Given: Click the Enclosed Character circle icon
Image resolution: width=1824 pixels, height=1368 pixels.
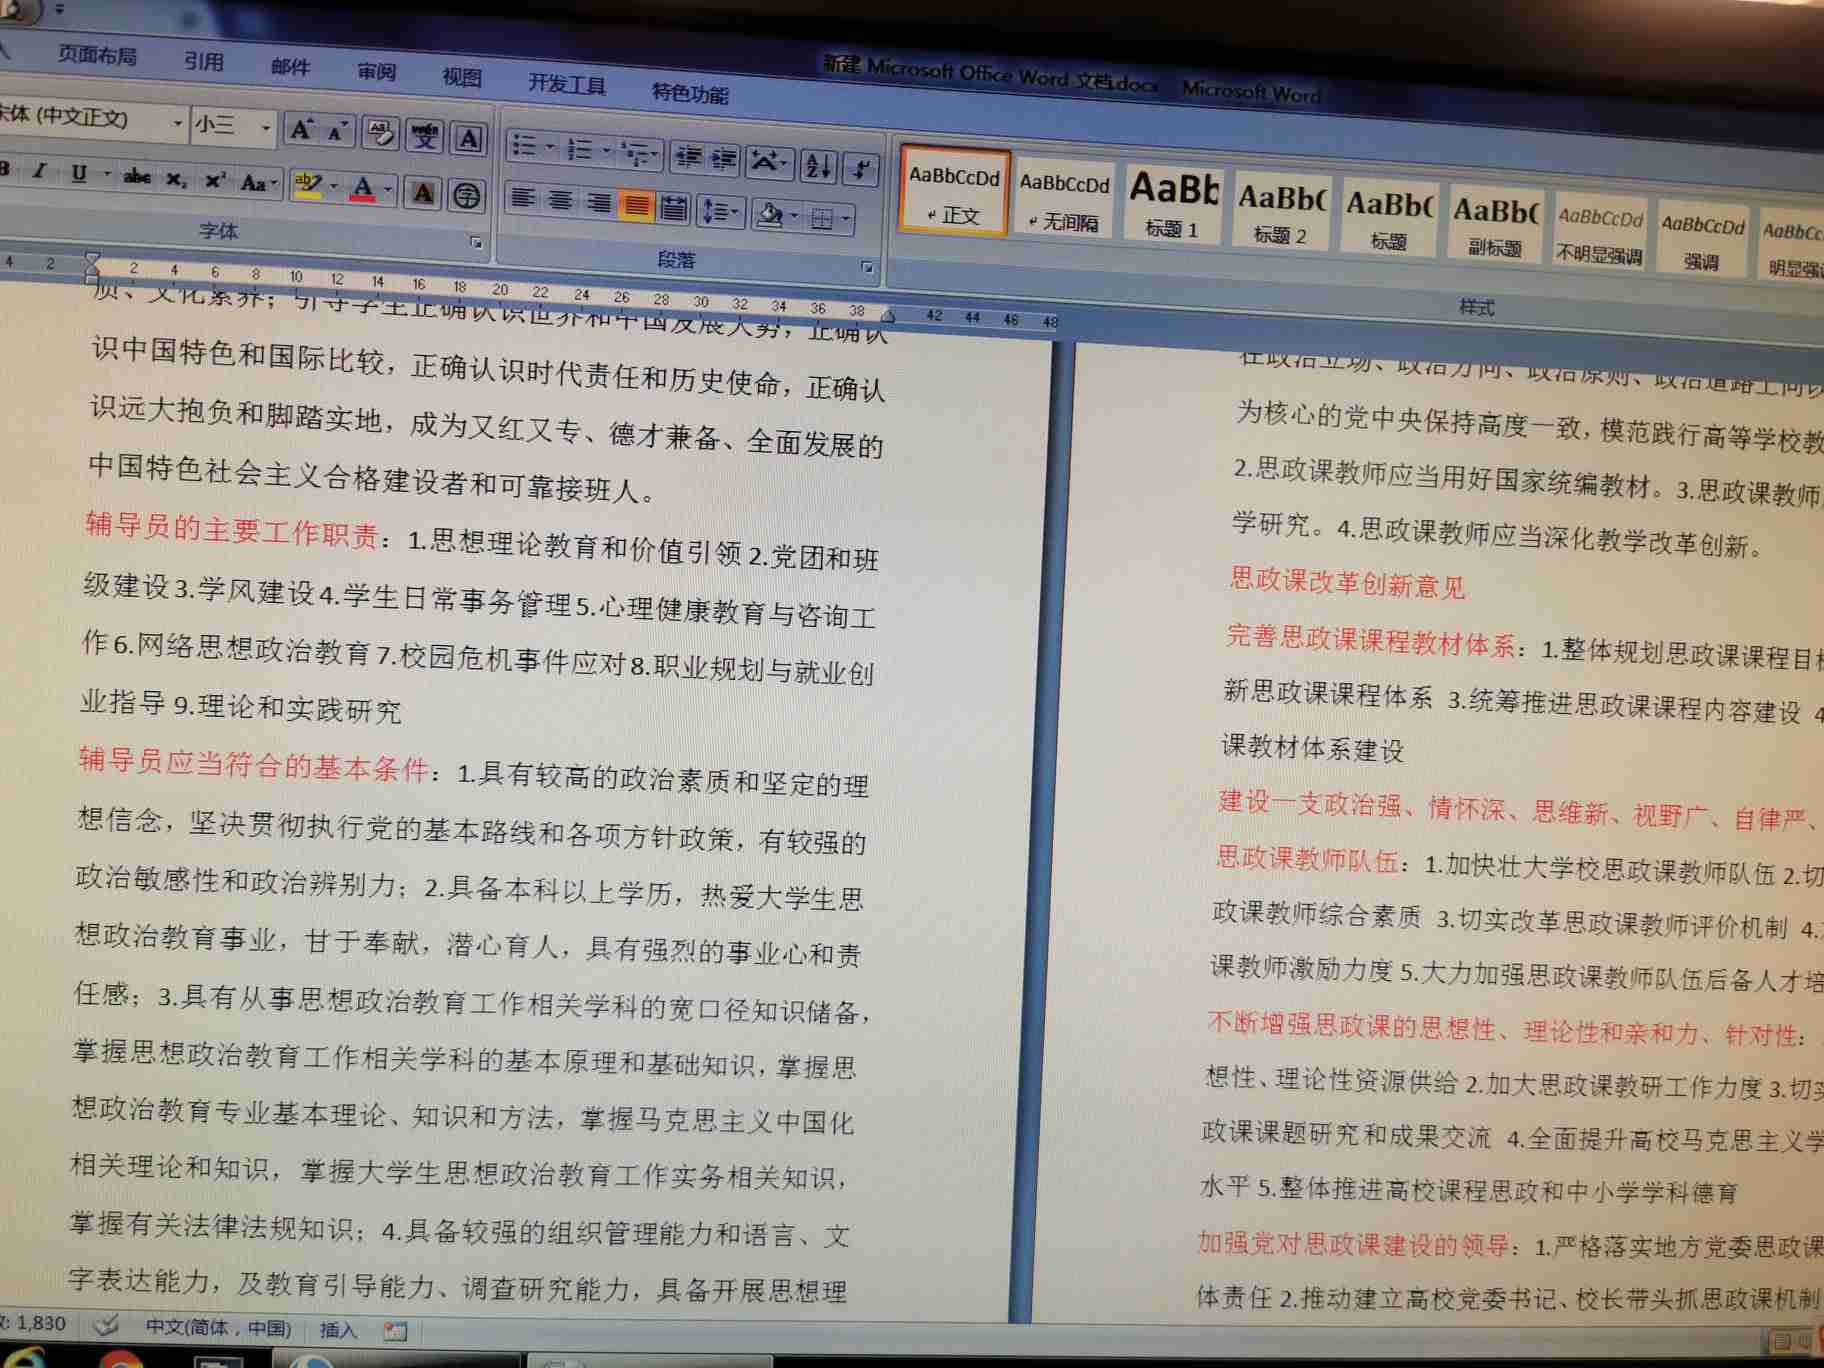Looking at the screenshot, I should 466,195.
